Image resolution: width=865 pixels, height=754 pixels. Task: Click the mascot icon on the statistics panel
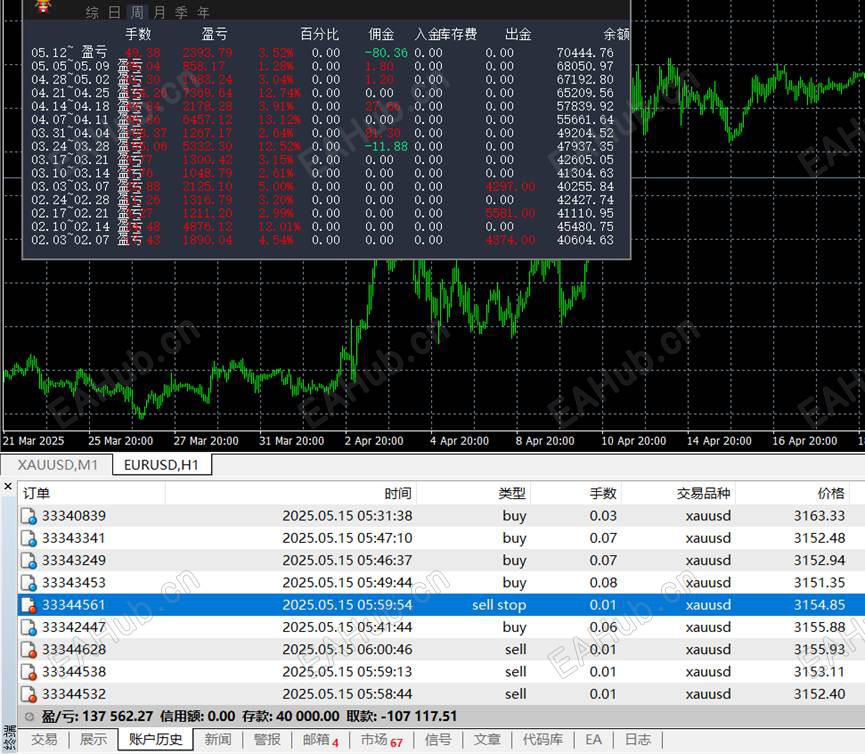(x=43, y=7)
